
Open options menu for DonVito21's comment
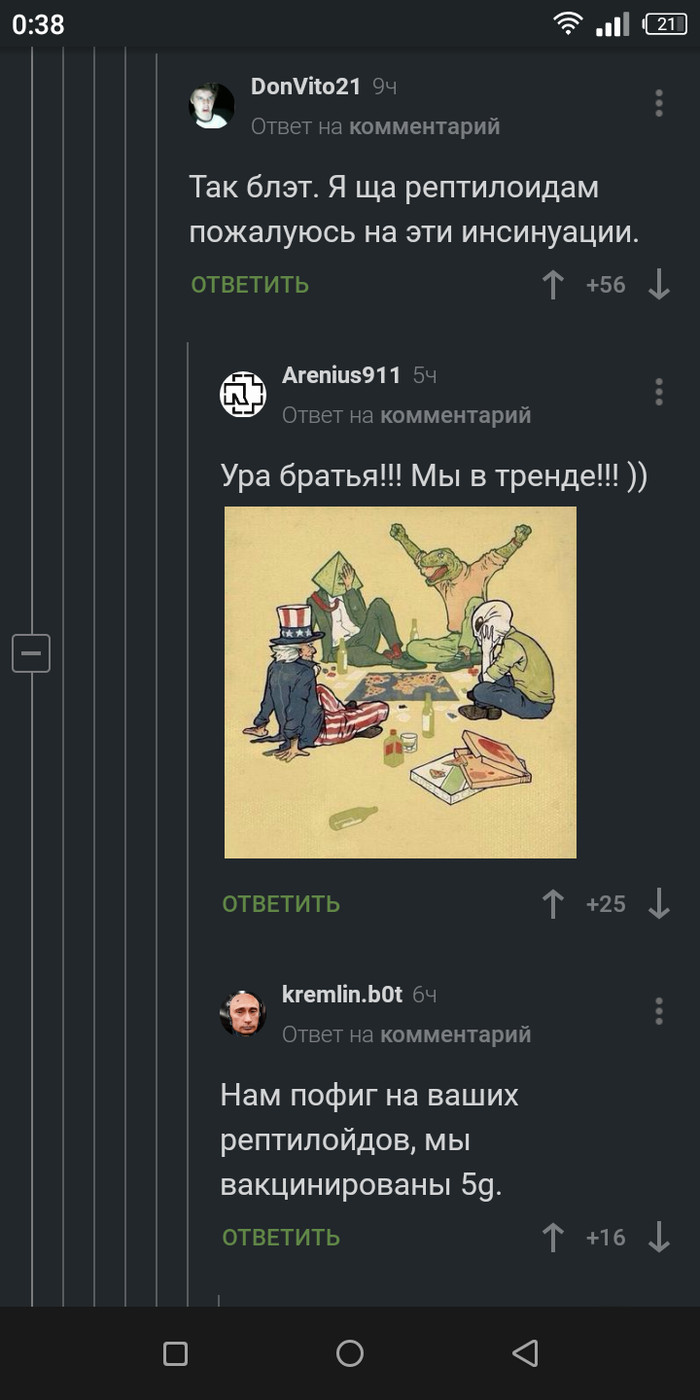point(658,103)
